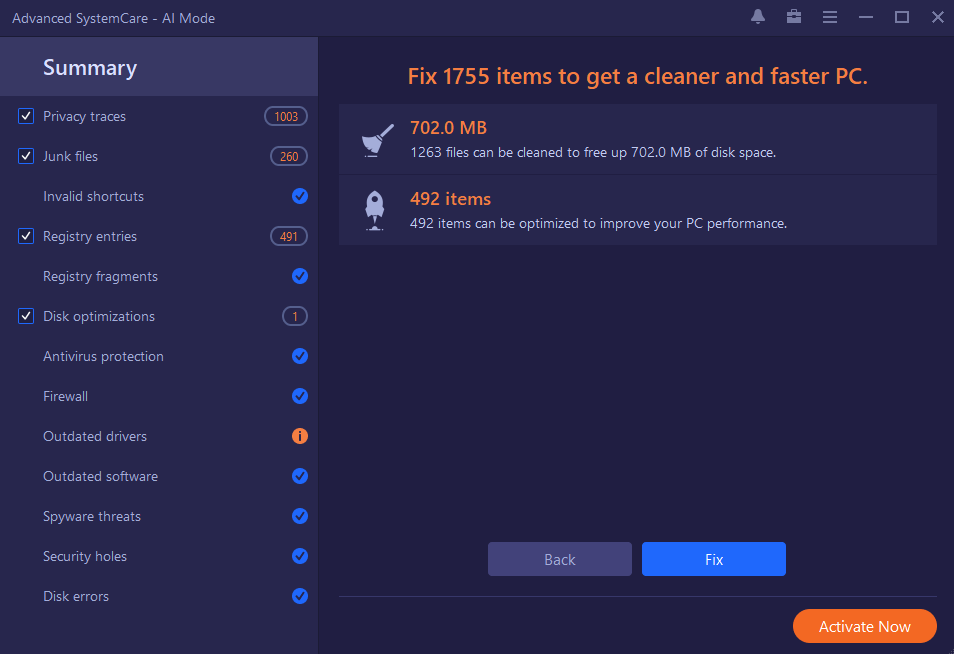Click the Firewall status checkmark icon

pos(299,396)
